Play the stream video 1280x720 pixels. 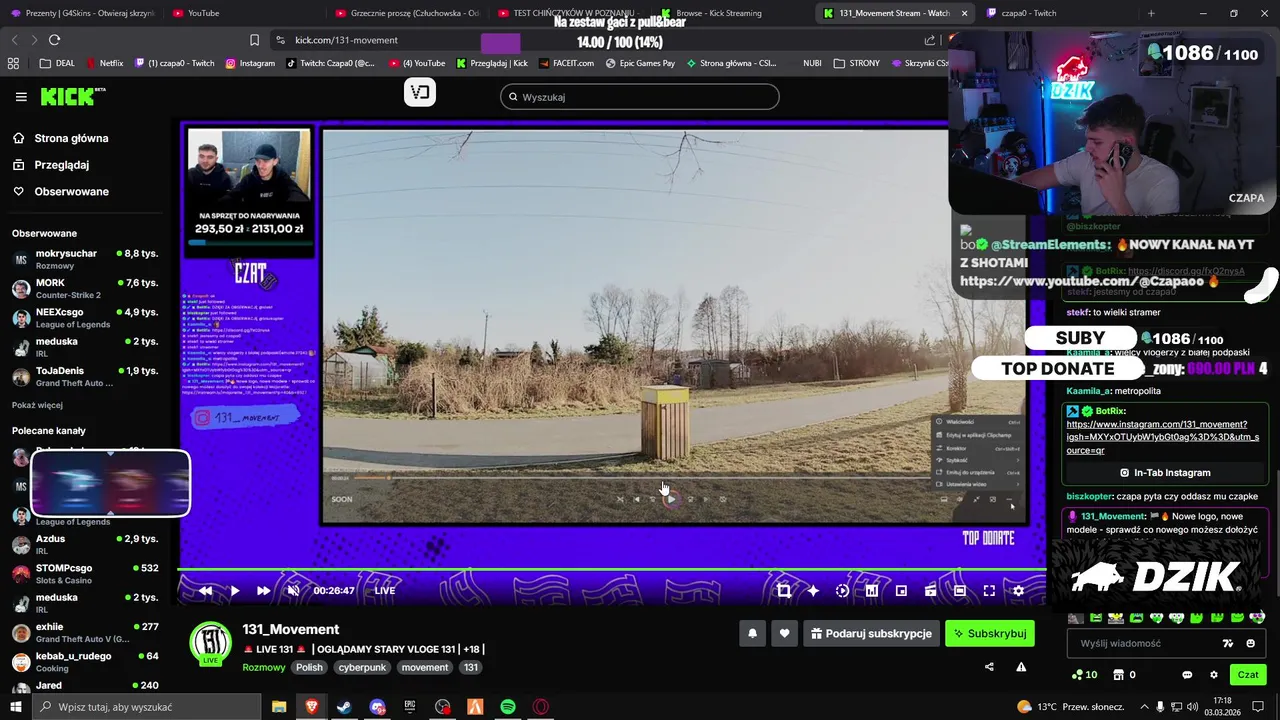pyautogui.click(x=234, y=591)
